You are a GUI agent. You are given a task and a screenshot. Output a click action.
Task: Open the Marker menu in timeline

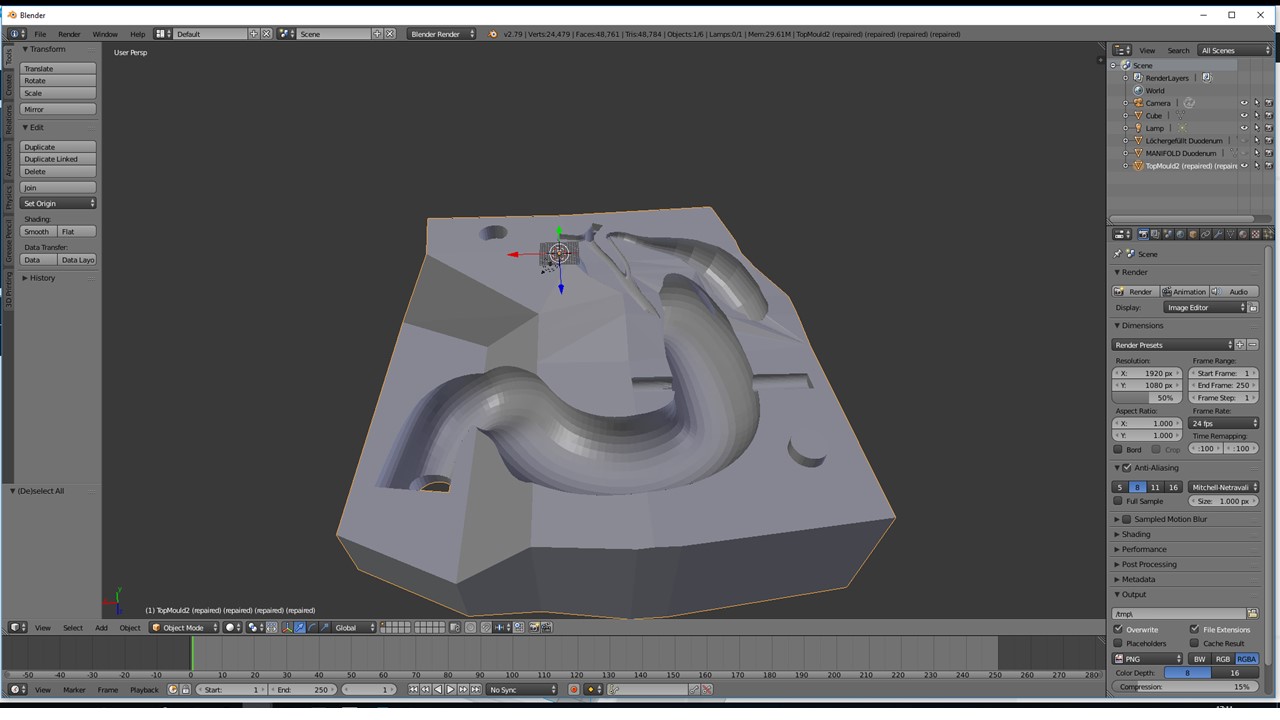tap(74, 689)
